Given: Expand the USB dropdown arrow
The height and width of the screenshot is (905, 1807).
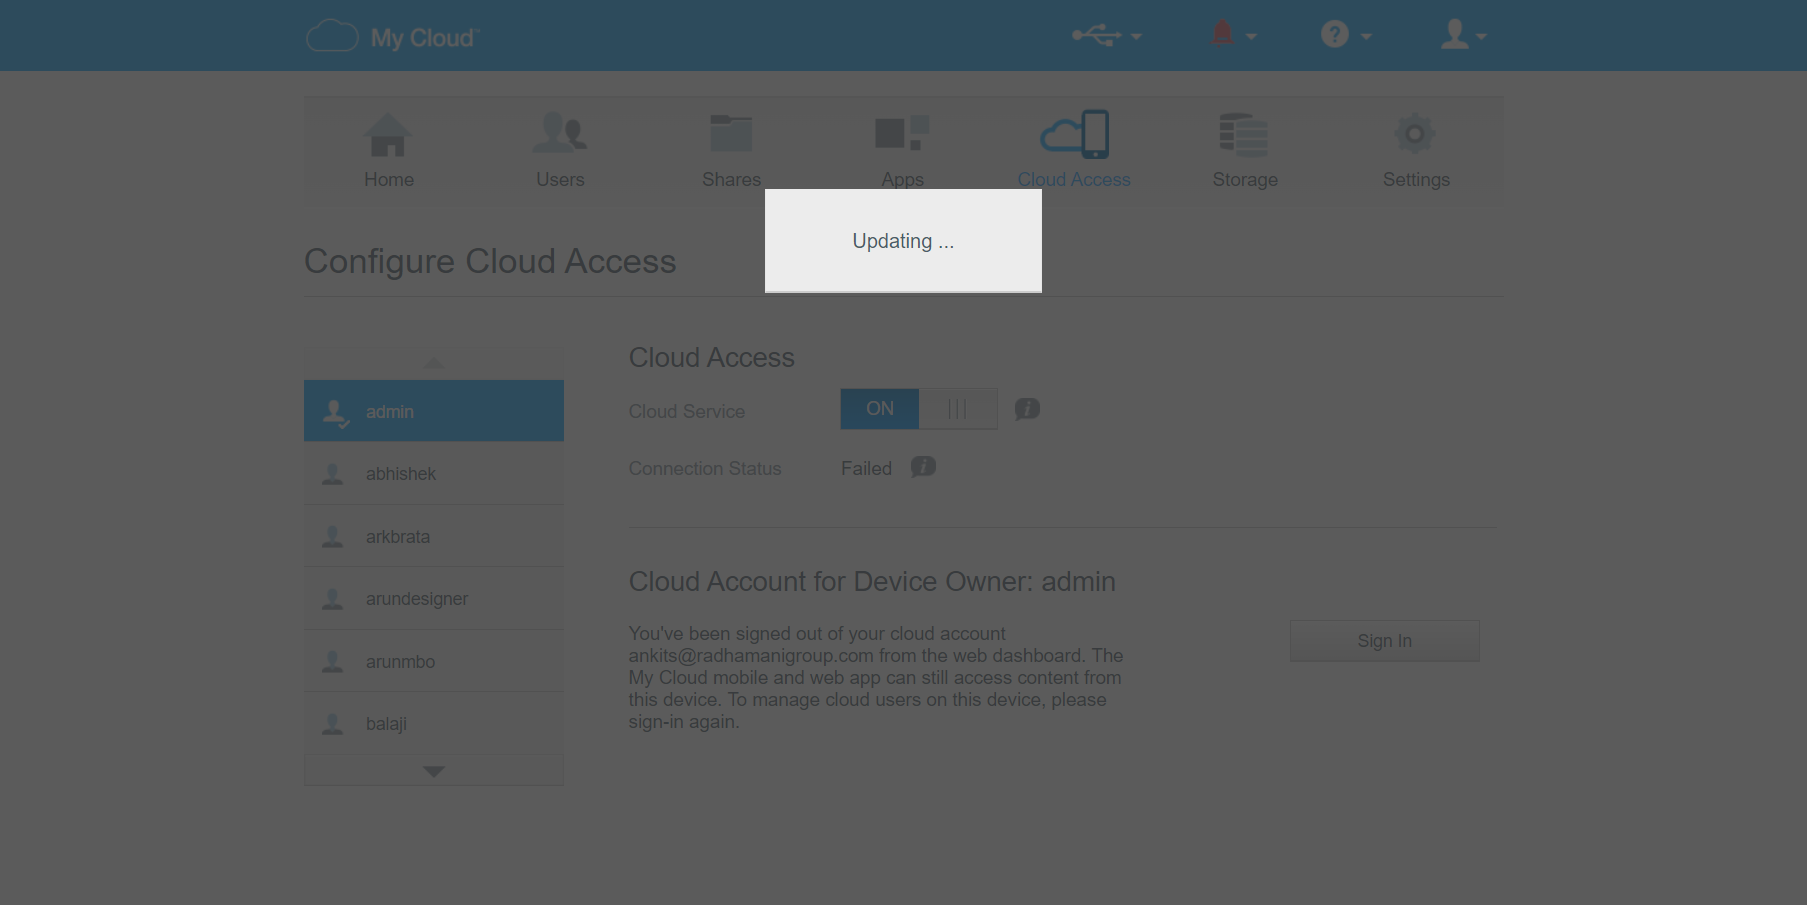Looking at the screenshot, I should pyautogui.click(x=1136, y=37).
